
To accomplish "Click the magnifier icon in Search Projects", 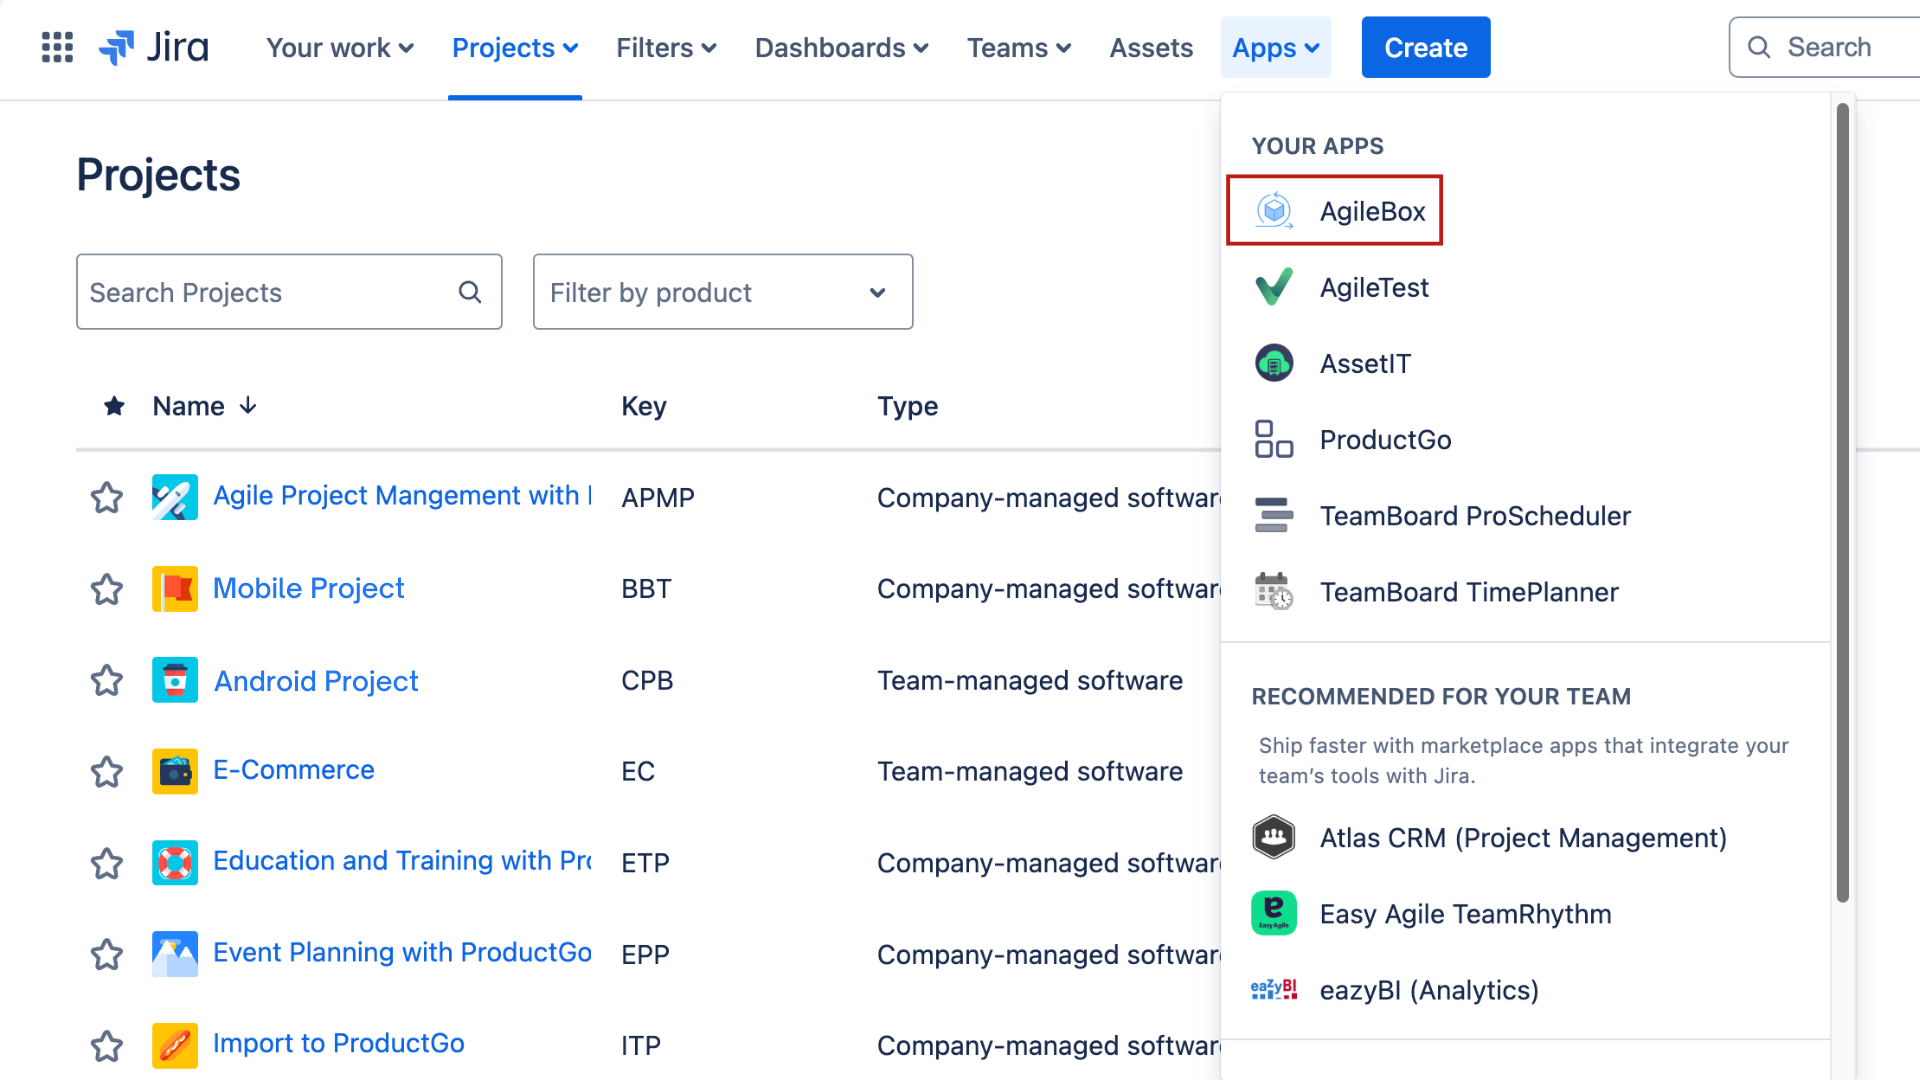I will [470, 292].
